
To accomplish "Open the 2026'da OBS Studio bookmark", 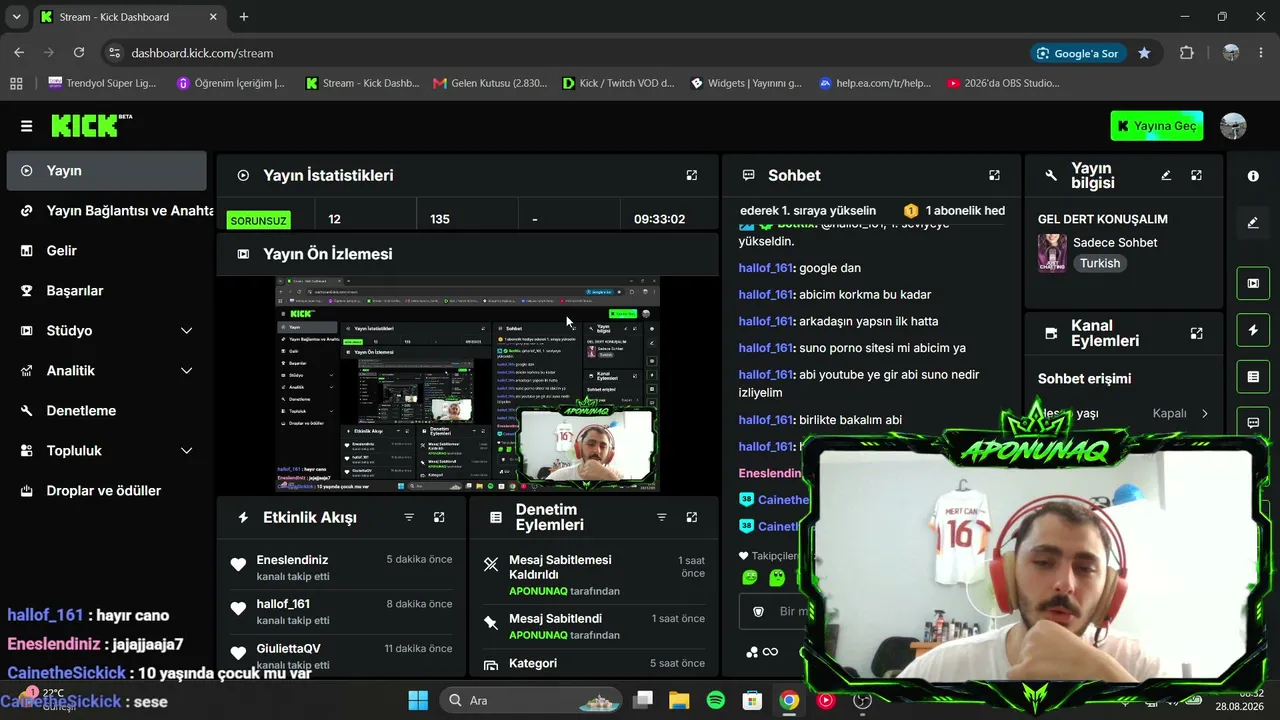I will [1003, 84].
